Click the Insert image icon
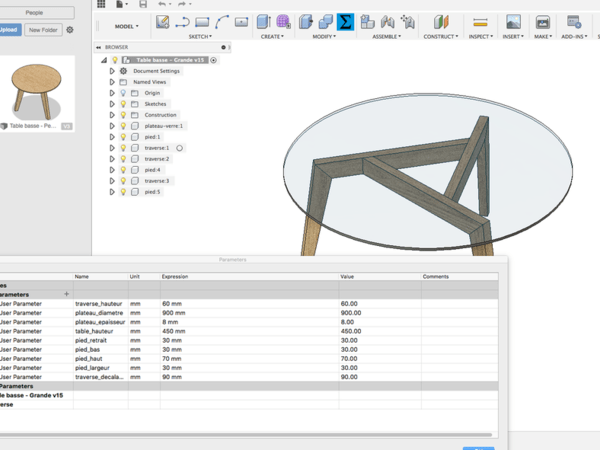The width and height of the screenshot is (600, 450). [513, 22]
